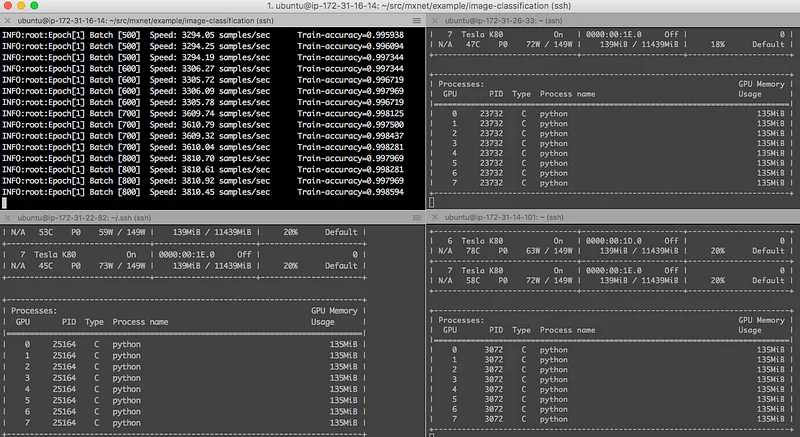Close the ip-172-31-22-82 terminal pane
The height and width of the screenshot is (437, 800).
[x=7, y=218]
